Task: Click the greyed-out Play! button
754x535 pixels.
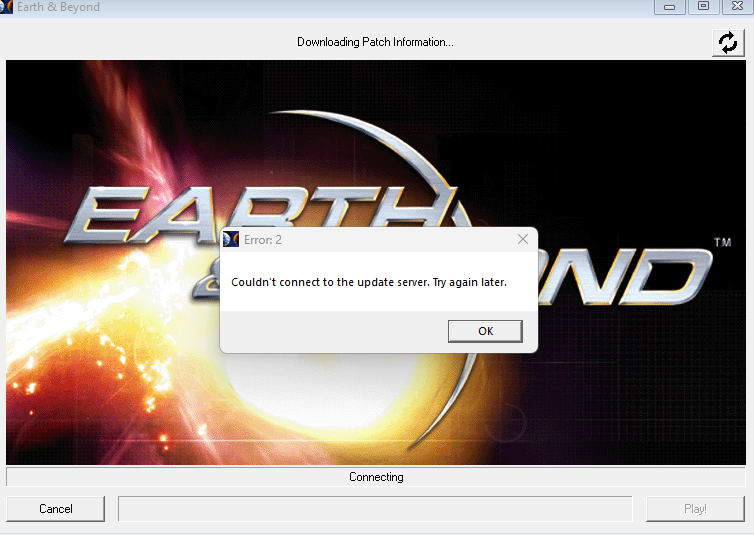Action: click(695, 509)
